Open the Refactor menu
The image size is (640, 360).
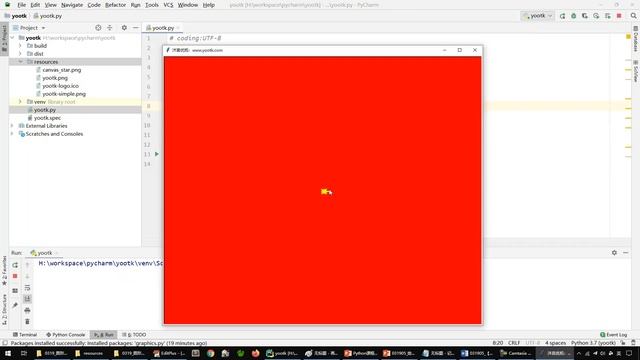click(115, 5)
